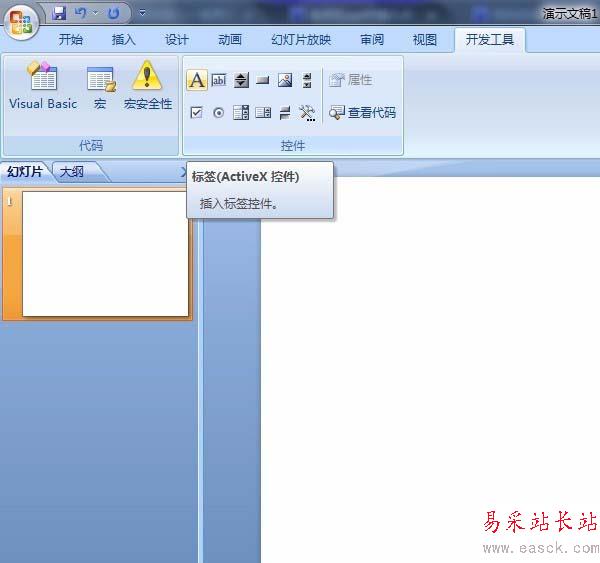Open the 审阅 ribbon tab

pyautogui.click(x=372, y=39)
